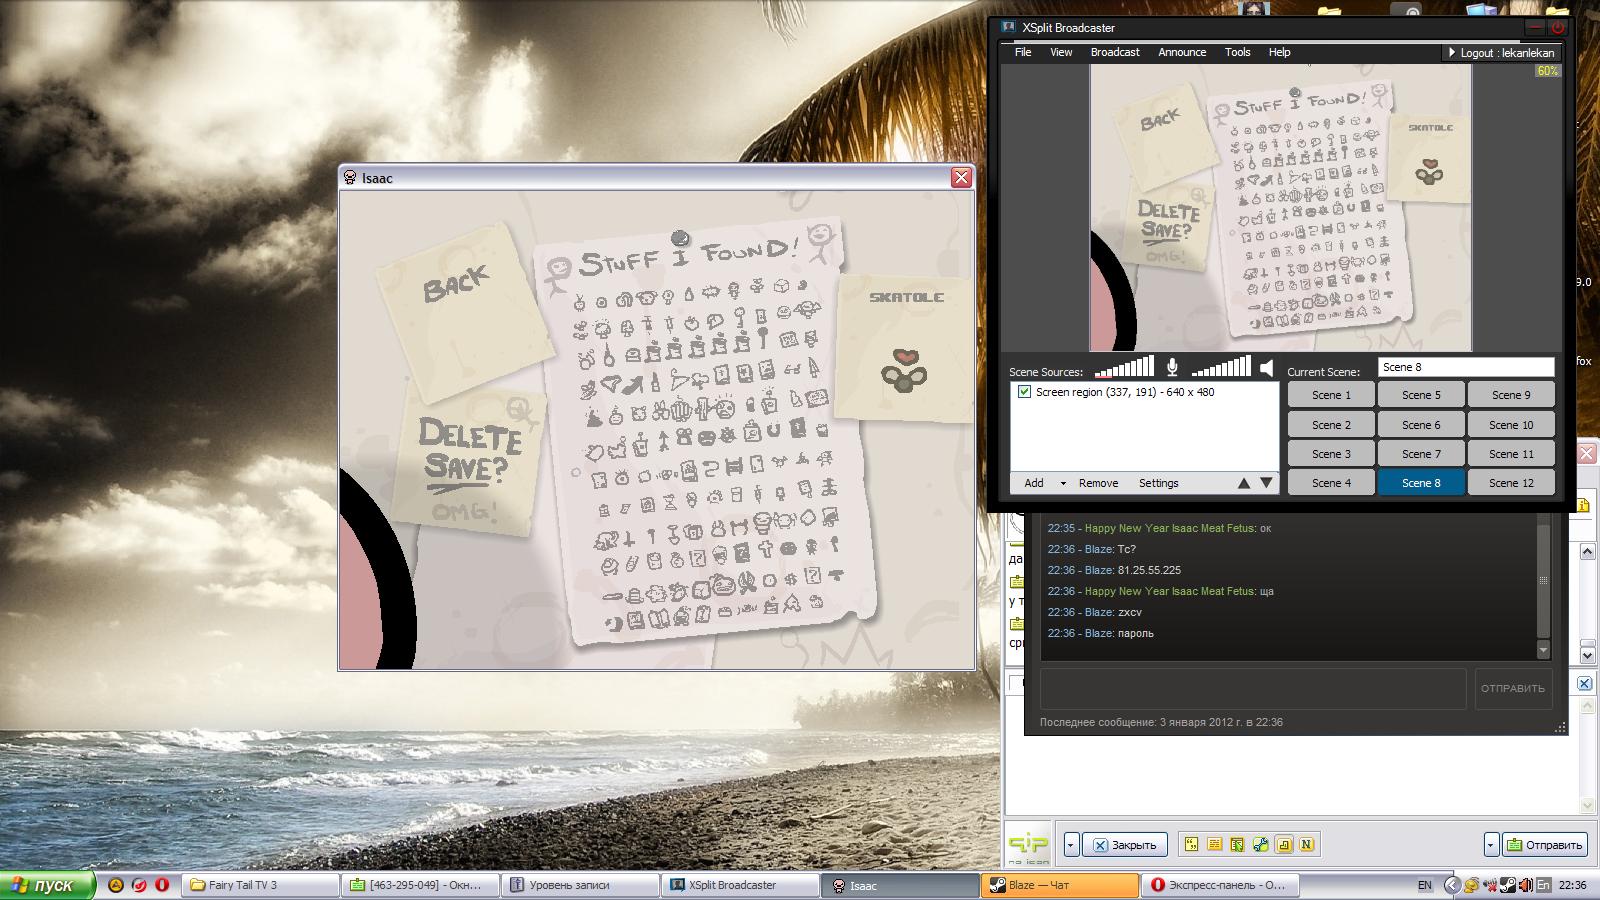Image resolution: width=1600 pixels, height=900 pixels.
Task: Move the scene source up with the up arrow
Action: click(x=1244, y=483)
